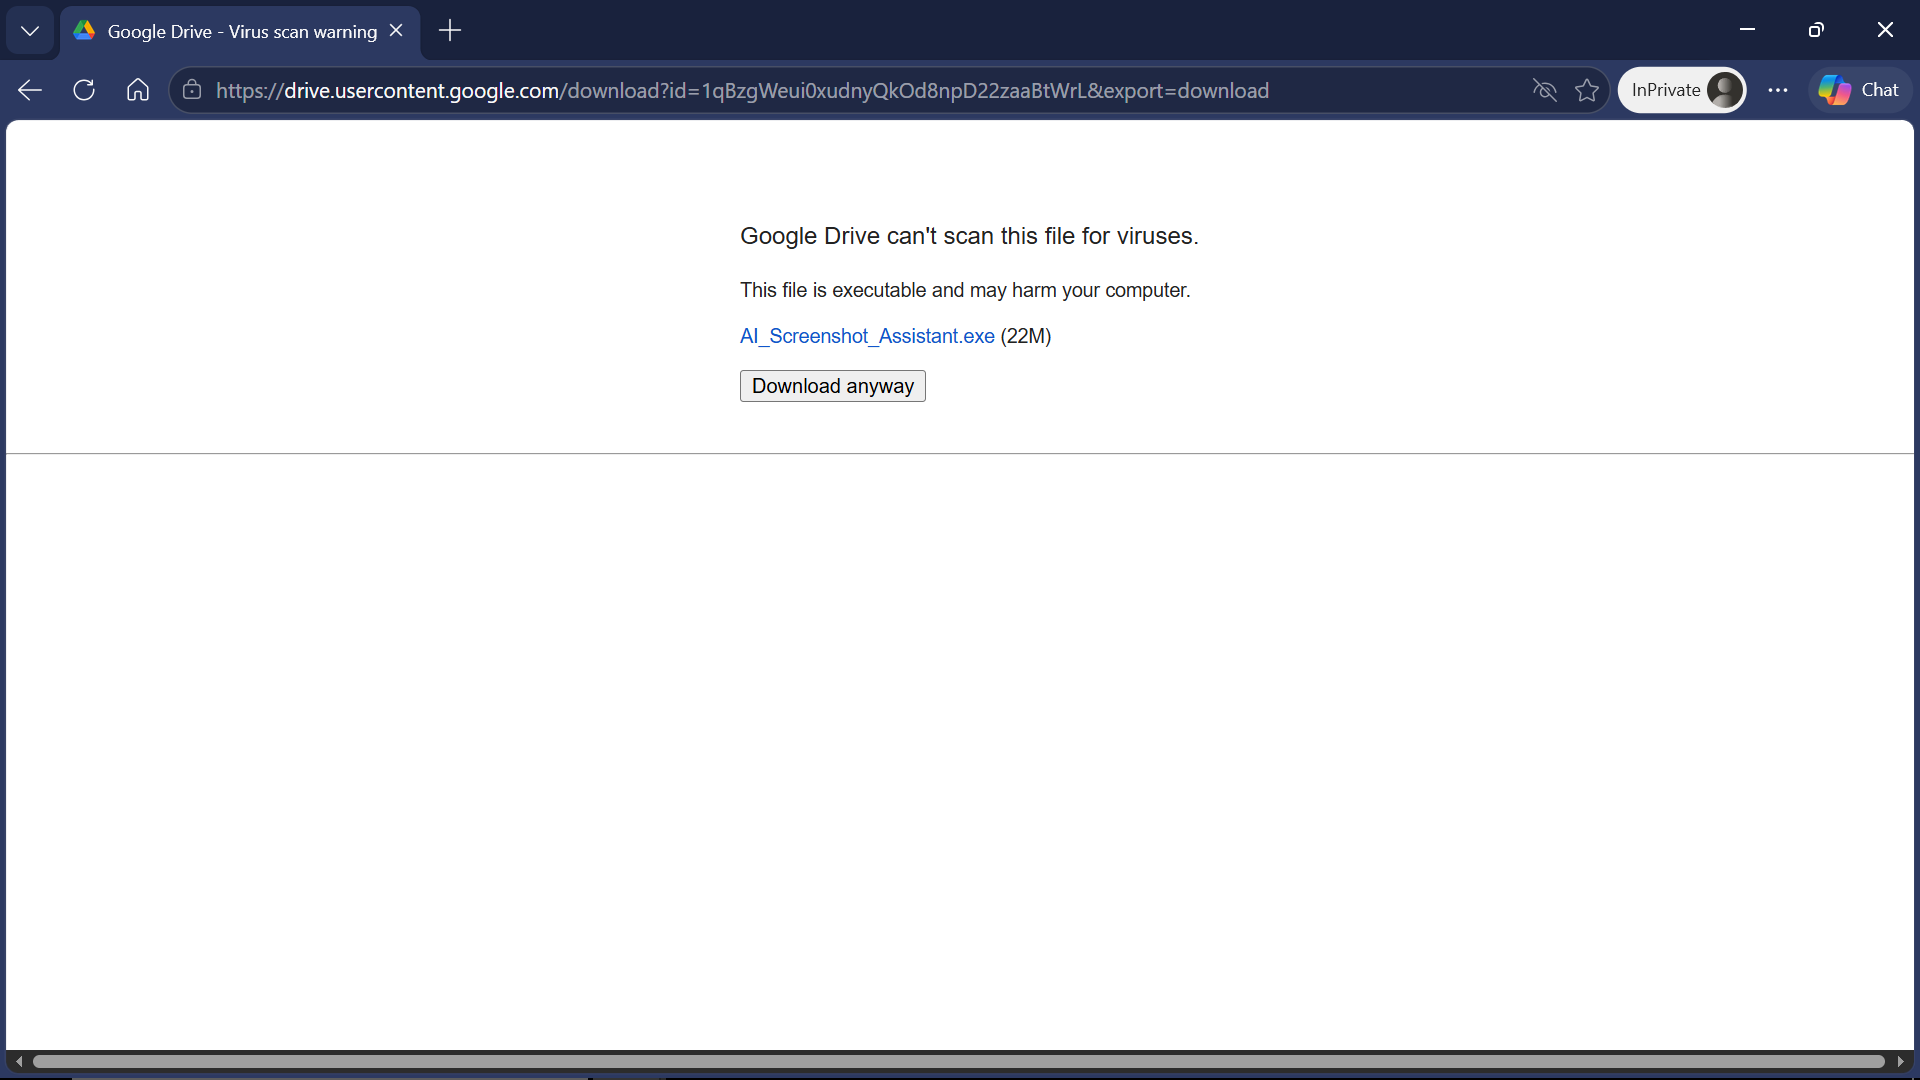Close the Virus scan warning tab

(x=396, y=30)
